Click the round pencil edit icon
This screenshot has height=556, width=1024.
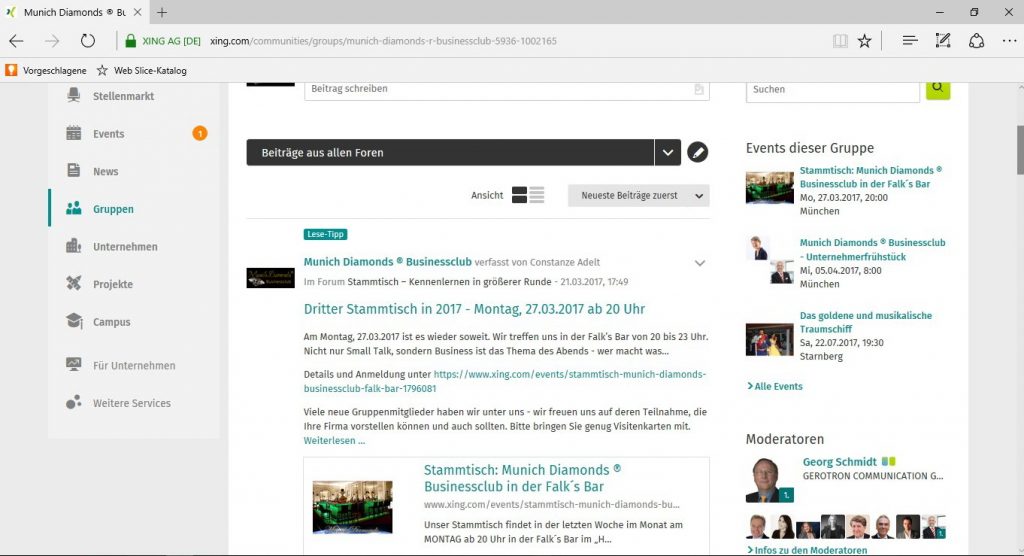pos(697,152)
